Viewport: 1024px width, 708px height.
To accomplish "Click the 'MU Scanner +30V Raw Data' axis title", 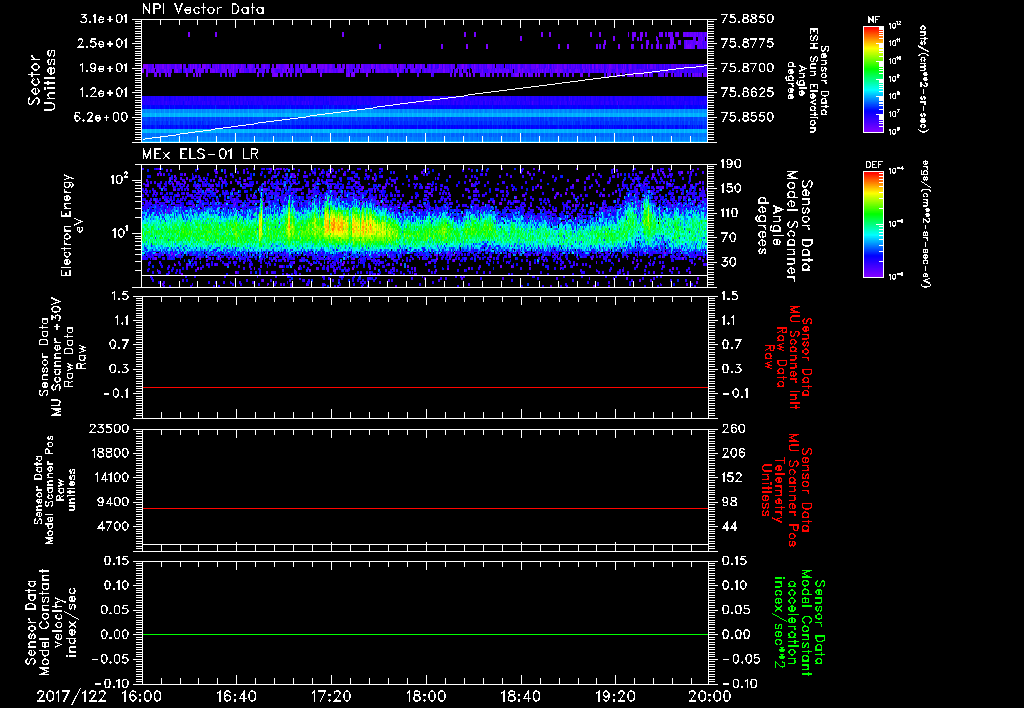I will pos(61,357).
